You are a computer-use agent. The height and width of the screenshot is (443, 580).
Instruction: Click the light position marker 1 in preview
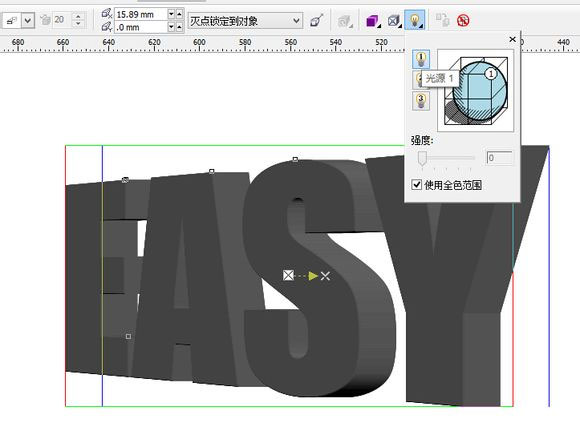click(x=491, y=74)
